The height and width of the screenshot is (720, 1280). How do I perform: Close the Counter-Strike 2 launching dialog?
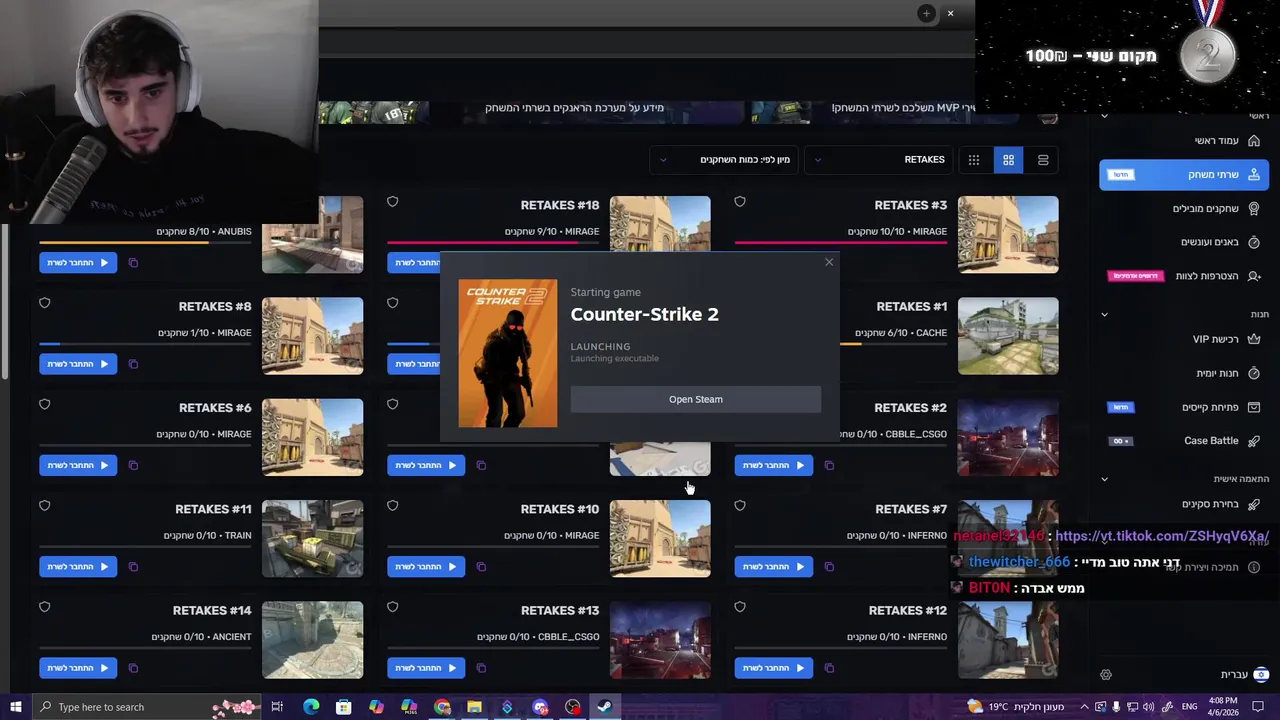point(829,262)
